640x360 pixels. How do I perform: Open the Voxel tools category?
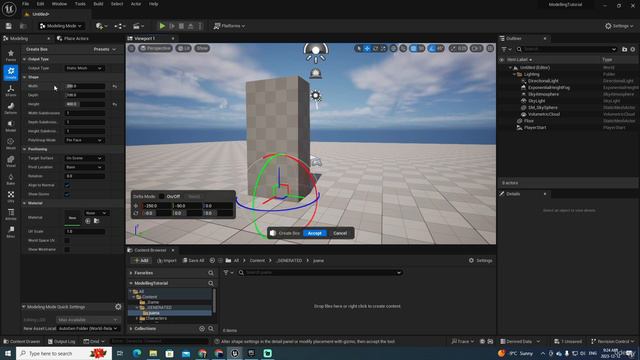(11, 161)
